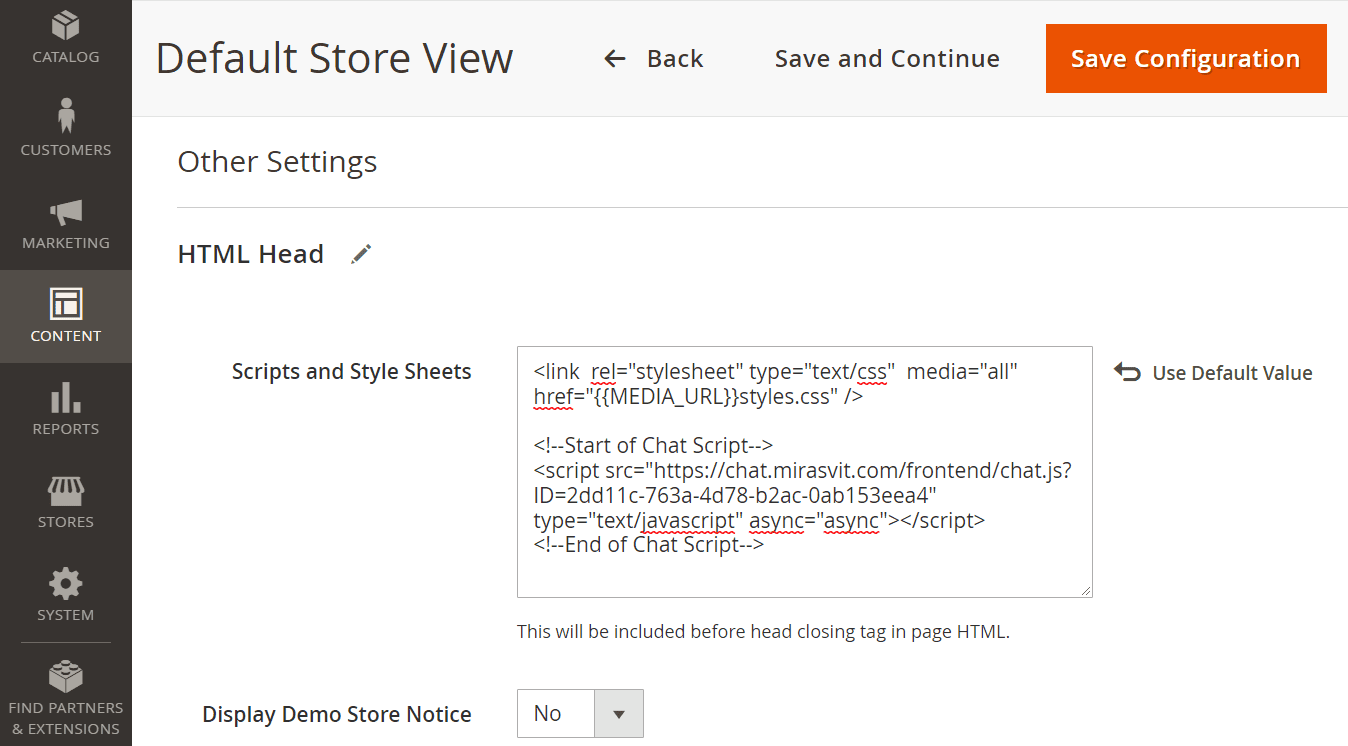The image size is (1348, 746).
Task: Click the Scripts and Style Sheets label
Action: [x=351, y=372]
